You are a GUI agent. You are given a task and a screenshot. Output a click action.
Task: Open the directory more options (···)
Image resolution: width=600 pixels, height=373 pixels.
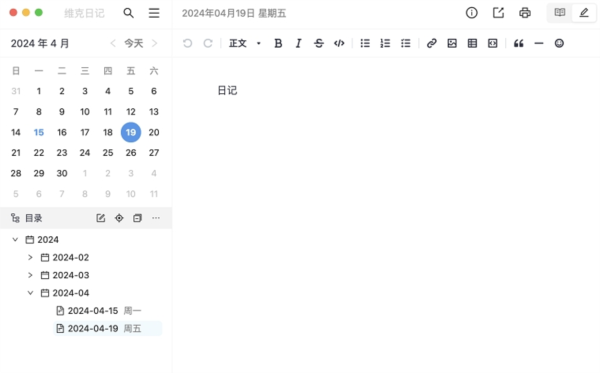coord(156,218)
